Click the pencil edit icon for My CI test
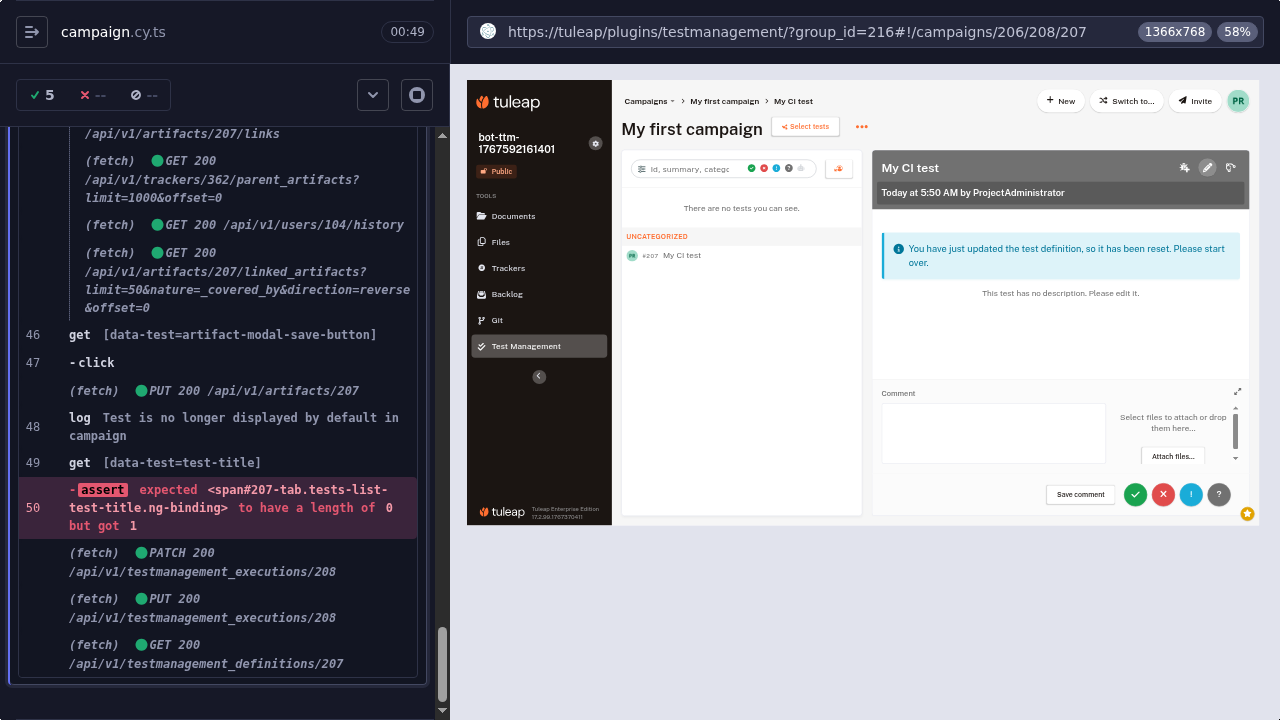Viewport: 1280px width, 720px height. pyautogui.click(x=1207, y=168)
